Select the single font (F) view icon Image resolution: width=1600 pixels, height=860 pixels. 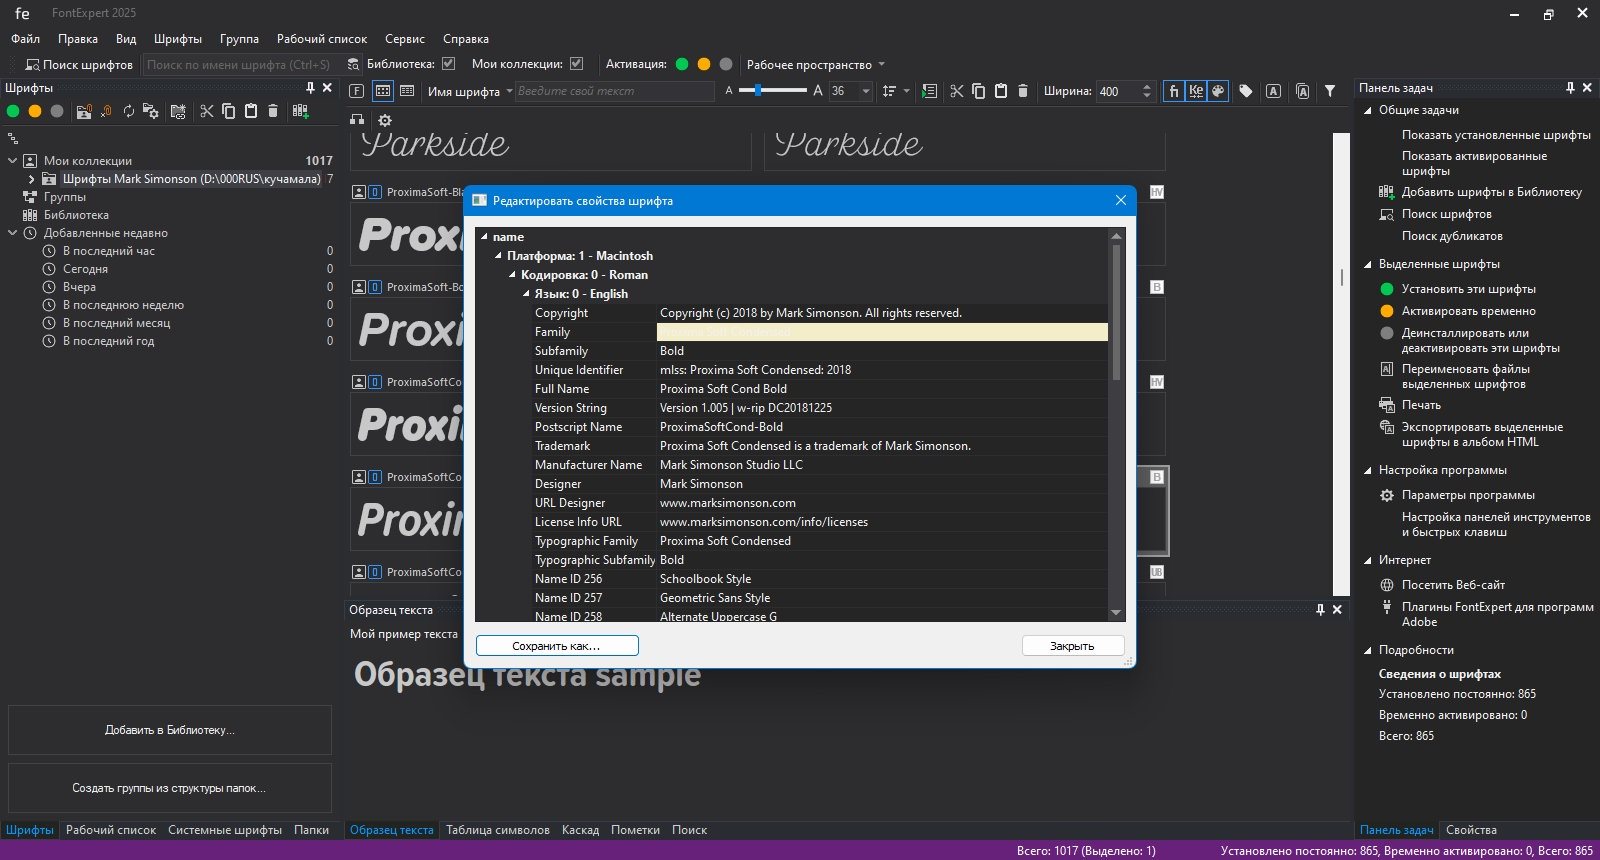(x=357, y=91)
